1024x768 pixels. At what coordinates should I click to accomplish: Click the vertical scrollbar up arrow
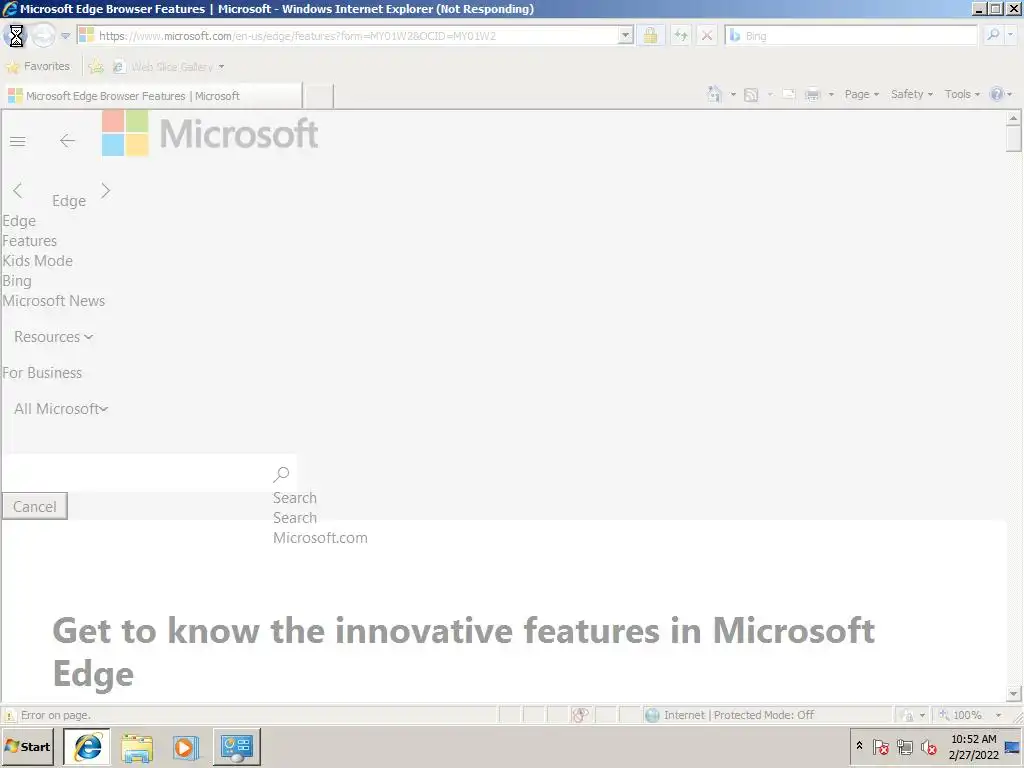(x=1014, y=118)
